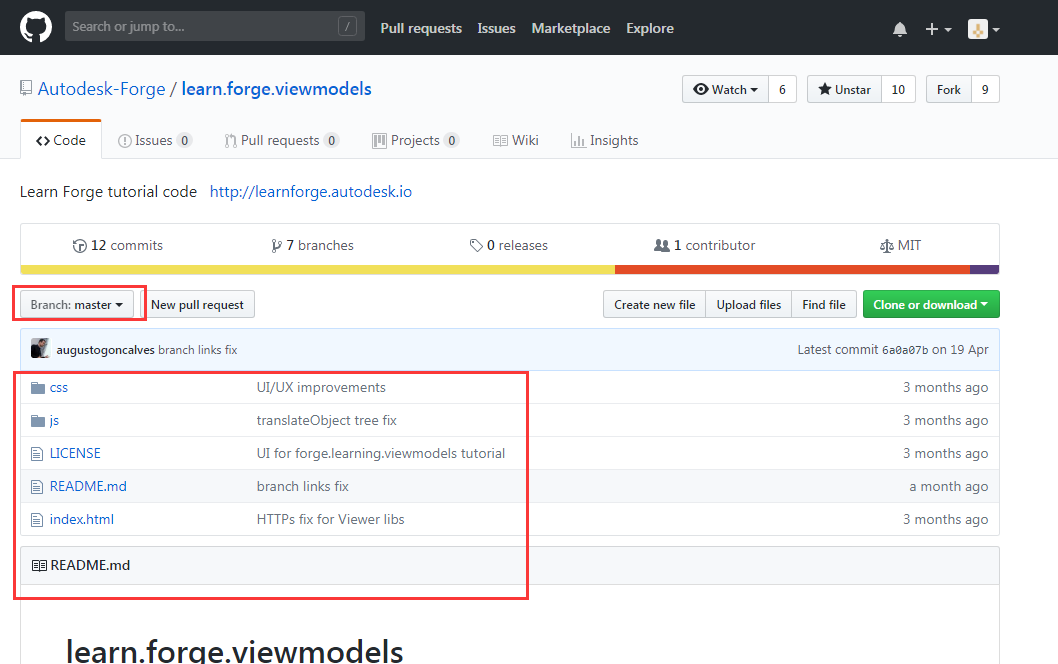This screenshot has height=664, width=1058.
Task: Click 'a month ago' timestamp for README.md
Action: click(949, 487)
